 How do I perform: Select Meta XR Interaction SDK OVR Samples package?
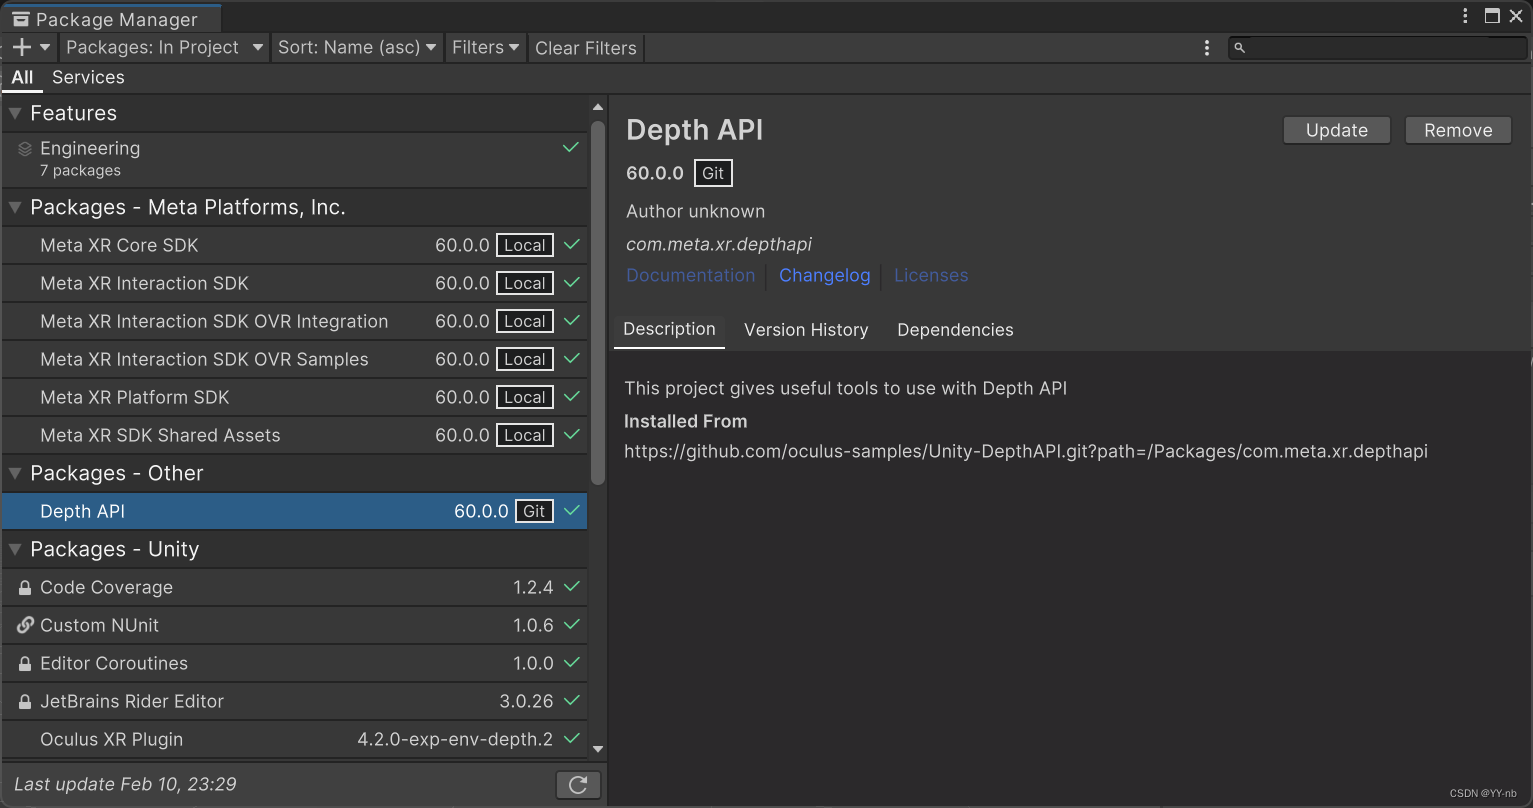pyautogui.click(x=294, y=359)
